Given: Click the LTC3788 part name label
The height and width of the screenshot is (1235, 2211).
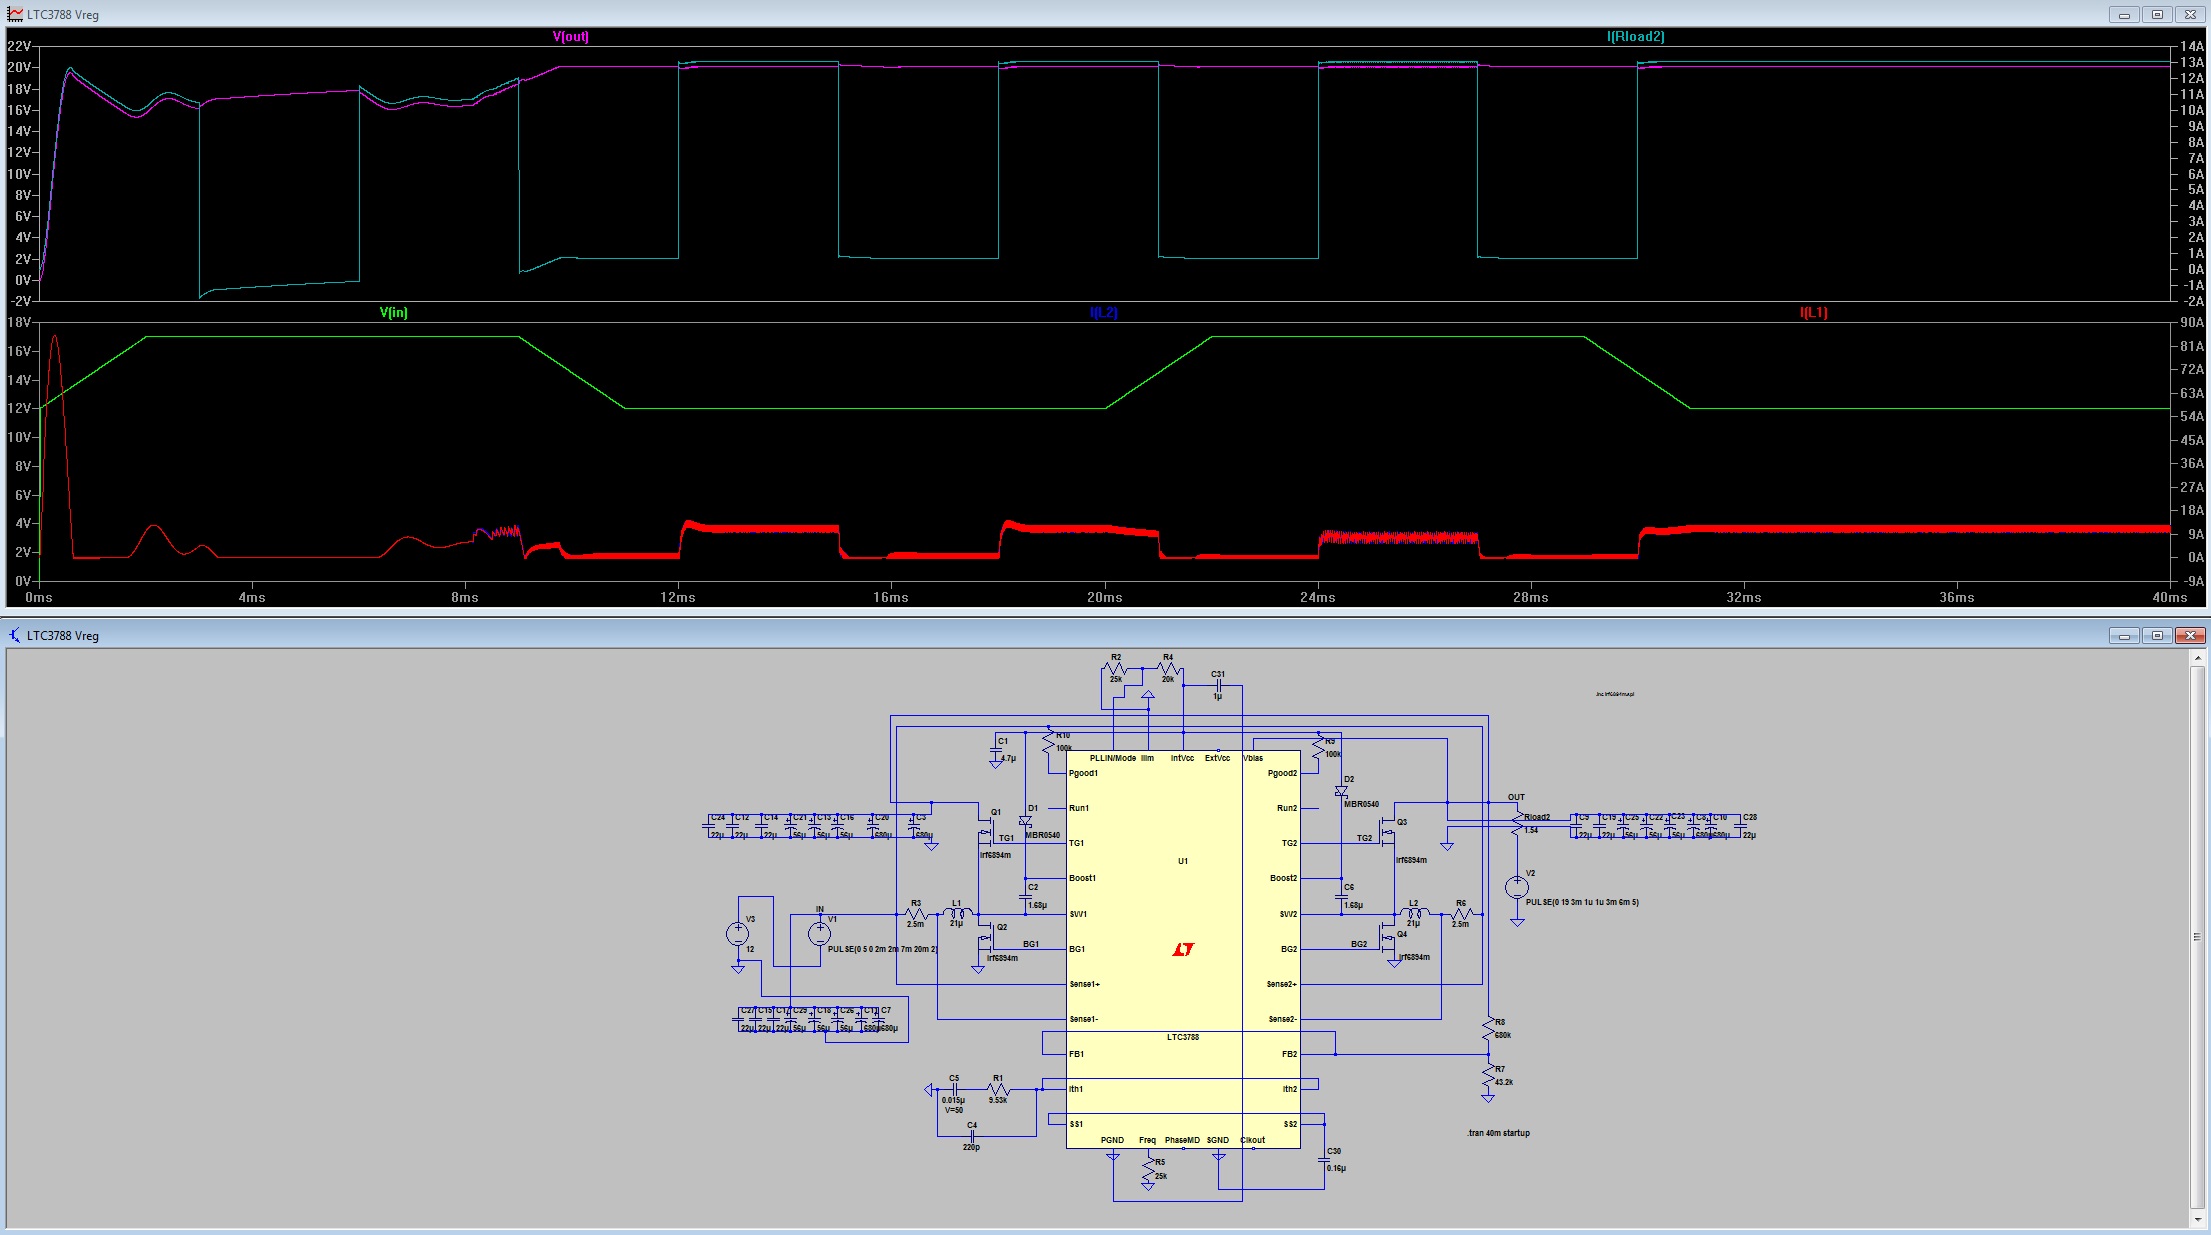Looking at the screenshot, I should coord(1183,1037).
